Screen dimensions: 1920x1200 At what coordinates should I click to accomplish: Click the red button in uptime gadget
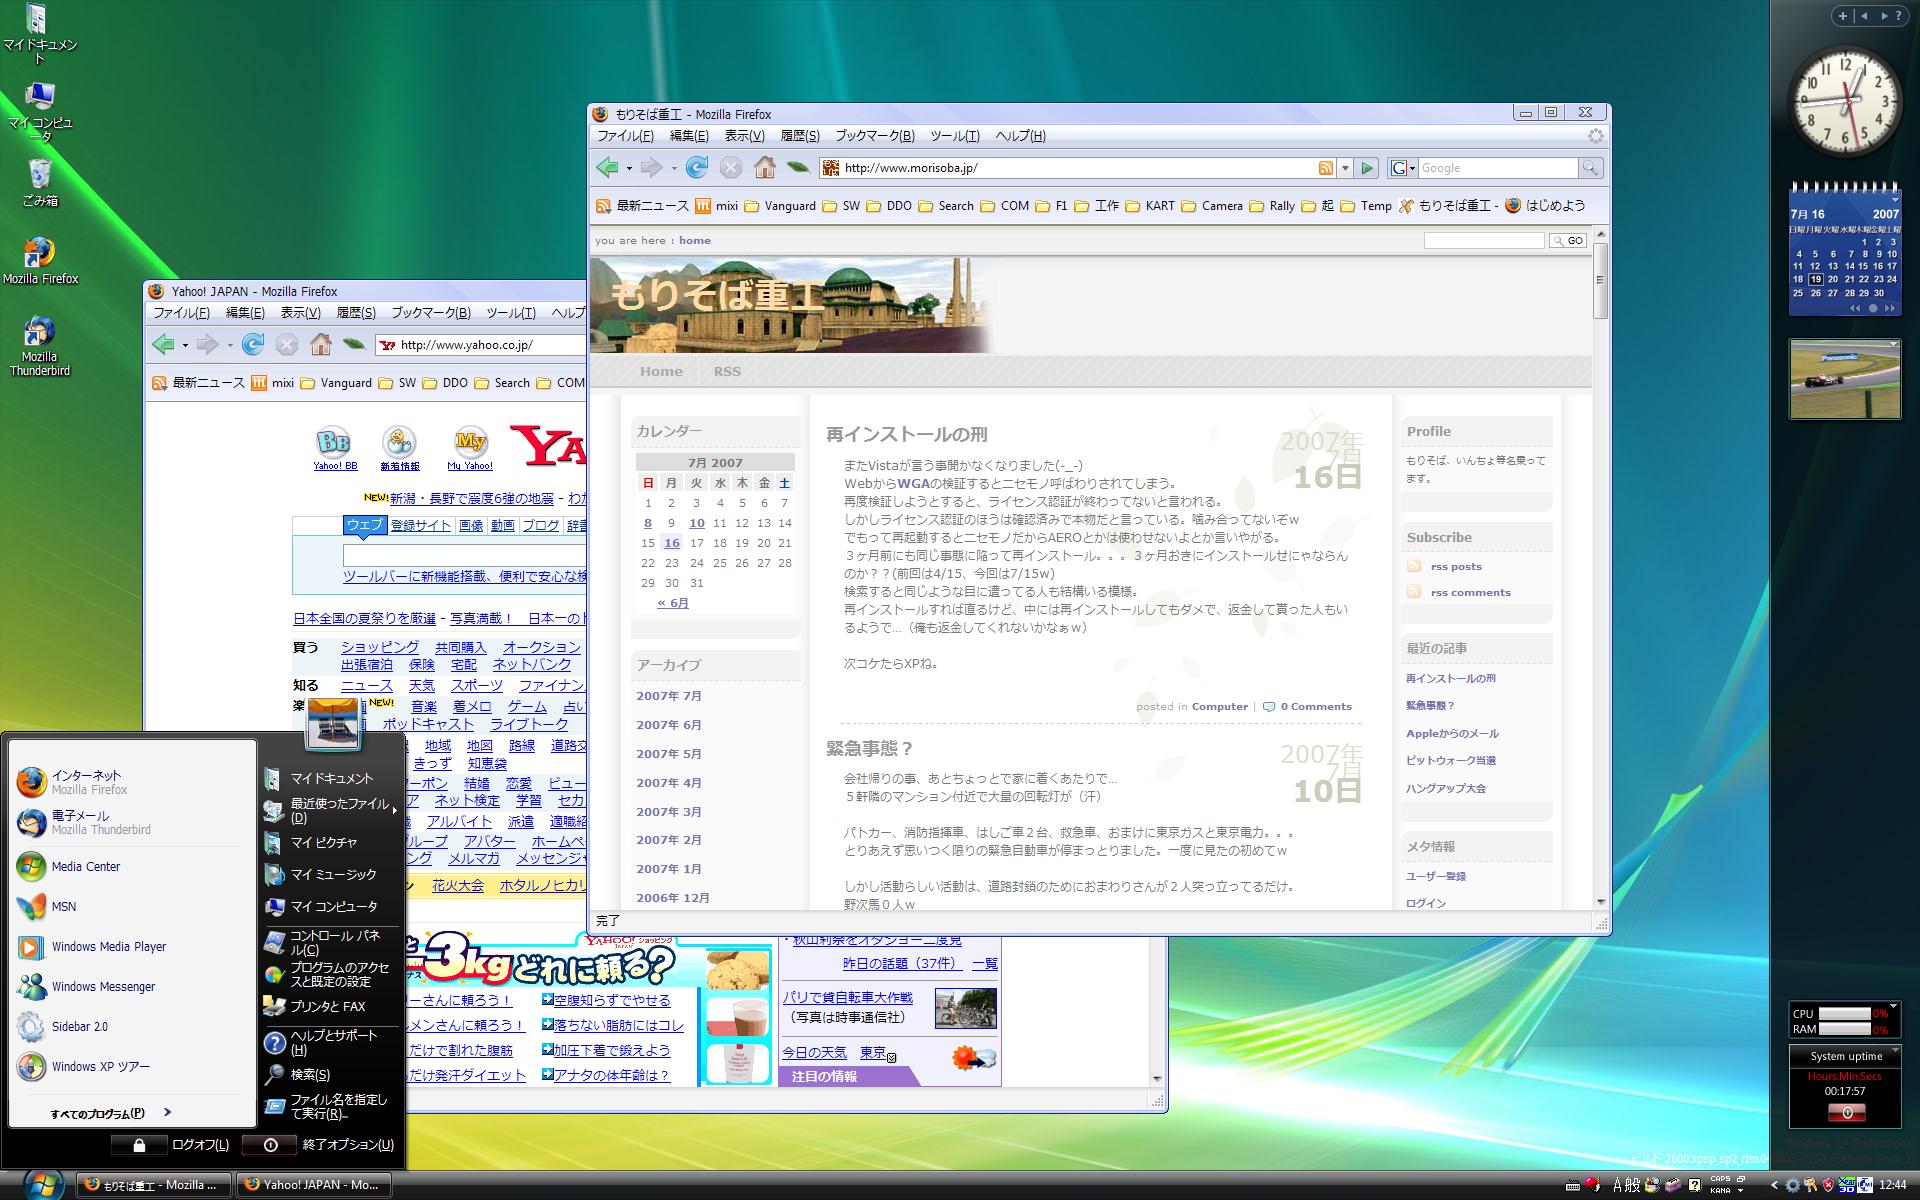[x=1846, y=1112]
